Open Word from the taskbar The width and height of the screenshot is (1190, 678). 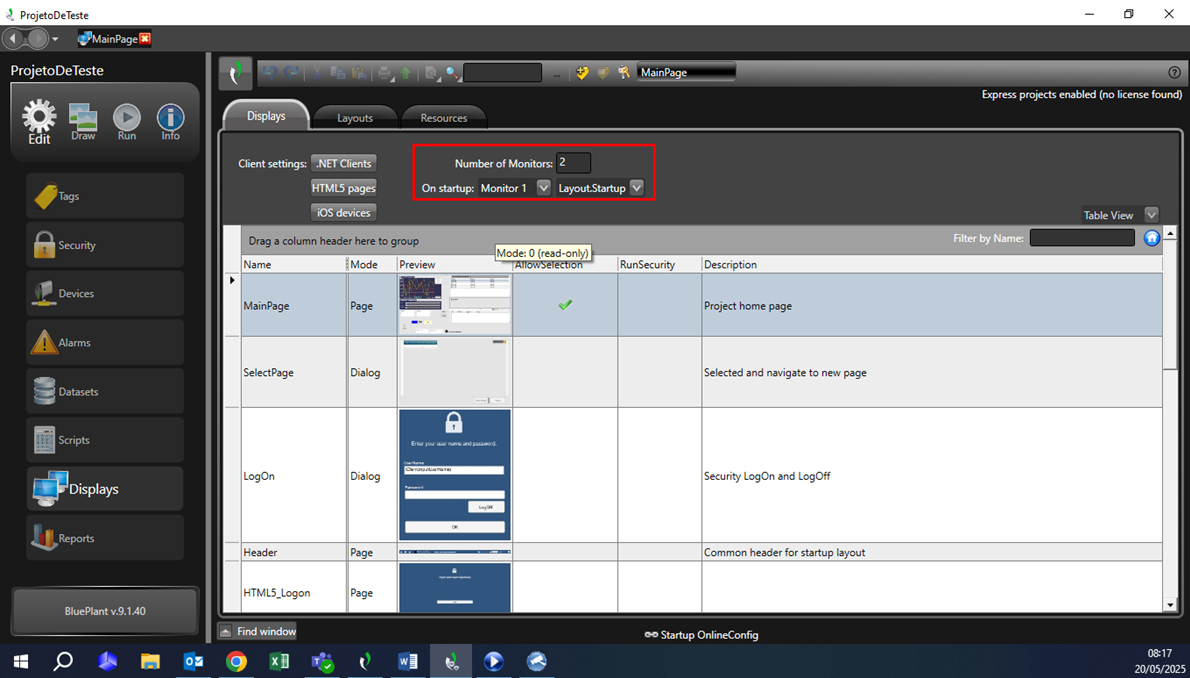[408, 661]
